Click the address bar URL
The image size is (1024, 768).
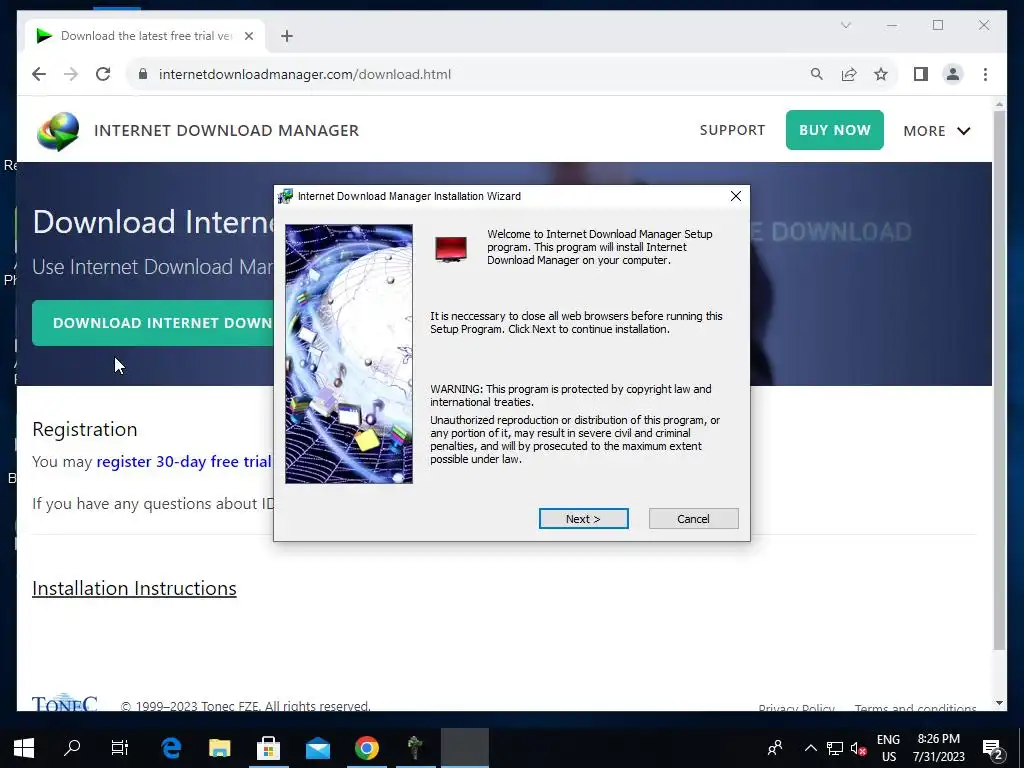305,74
